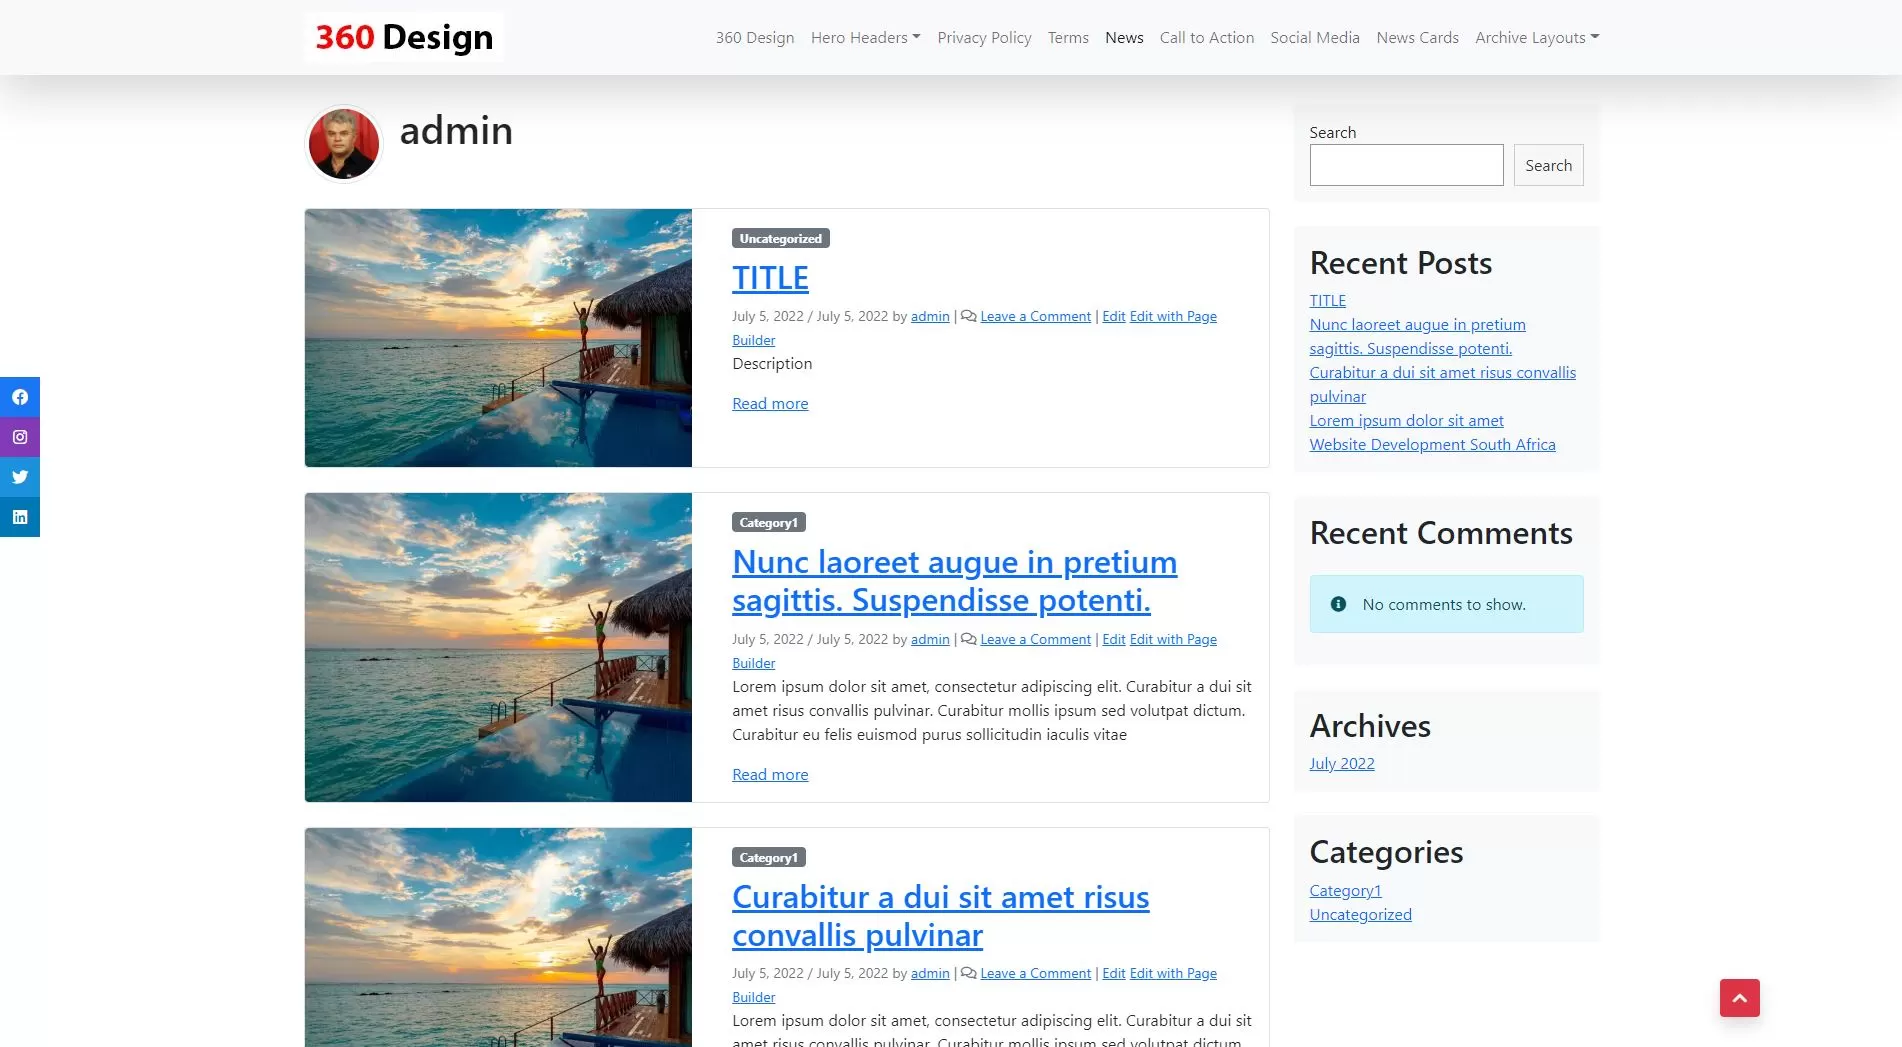Image resolution: width=1902 pixels, height=1047 pixels.
Task: Open the TITLE post thumbnail image
Action: point(498,338)
